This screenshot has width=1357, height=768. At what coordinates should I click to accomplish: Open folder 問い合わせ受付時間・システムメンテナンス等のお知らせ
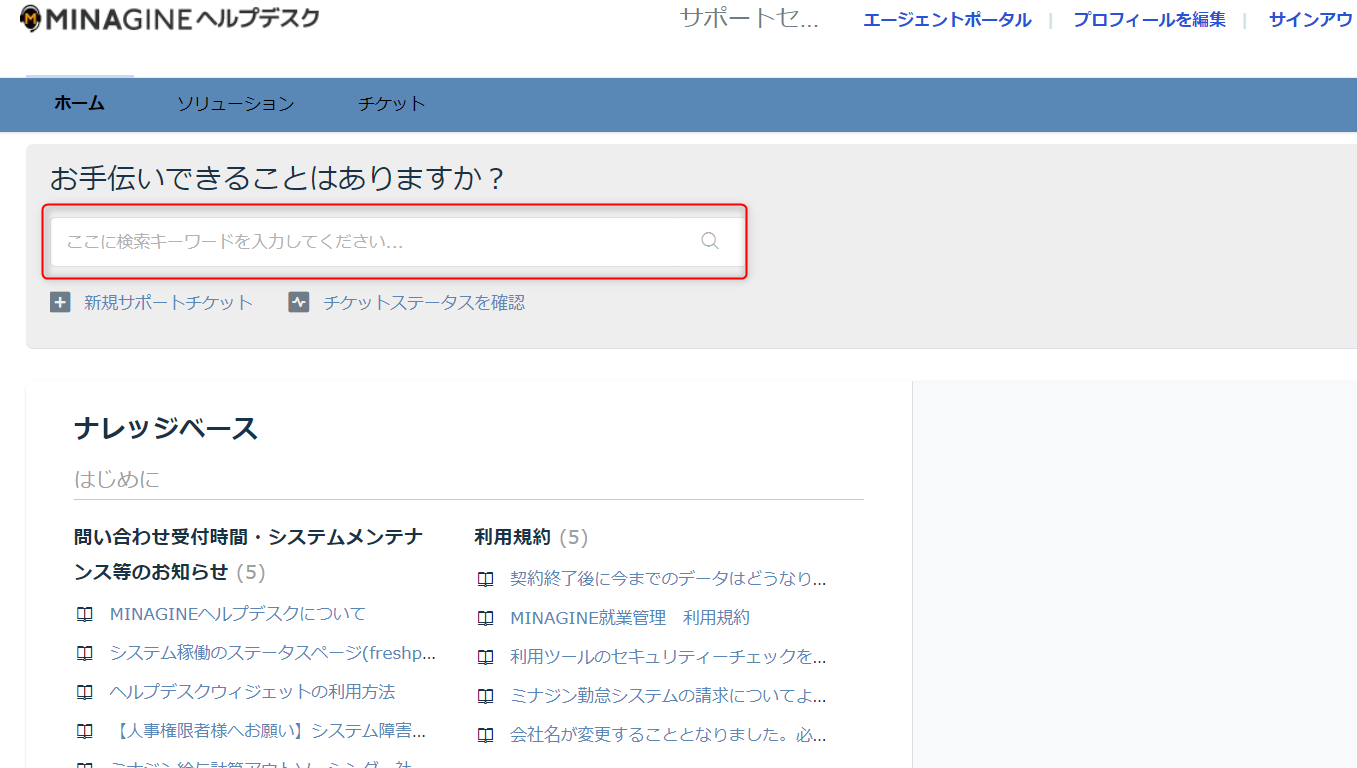click(249, 555)
